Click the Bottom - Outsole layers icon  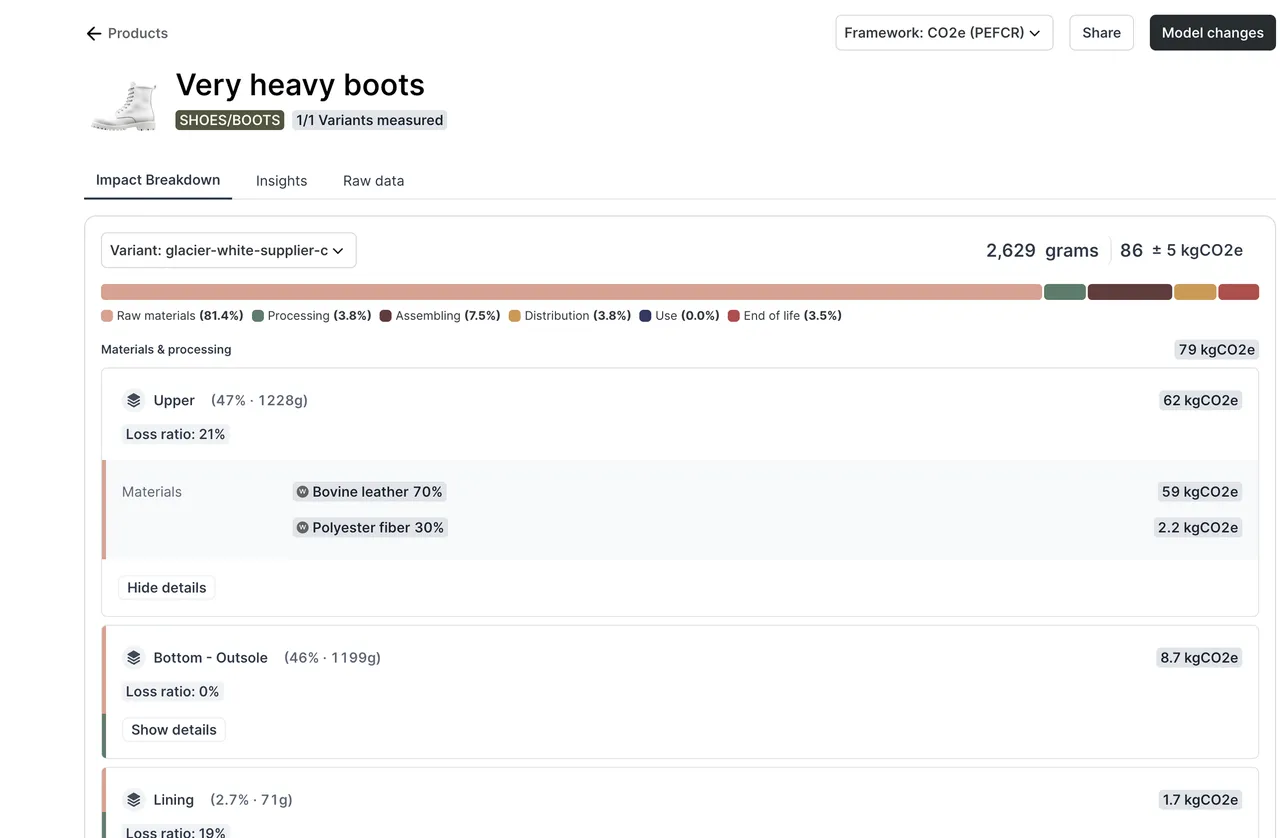point(134,657)
